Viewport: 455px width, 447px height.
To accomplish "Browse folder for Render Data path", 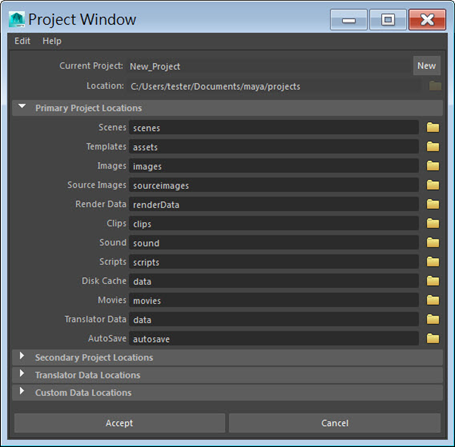I will pyautogui.click(x=433, y=204).
